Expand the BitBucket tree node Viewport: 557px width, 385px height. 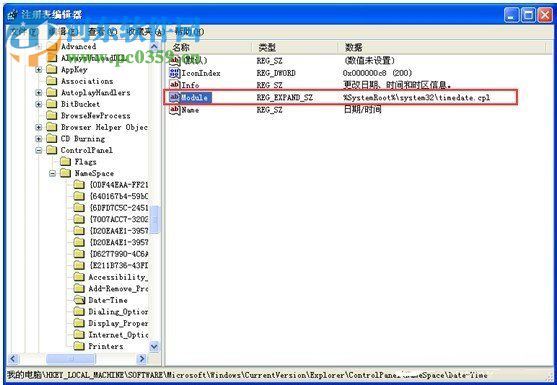coord(38,104)
